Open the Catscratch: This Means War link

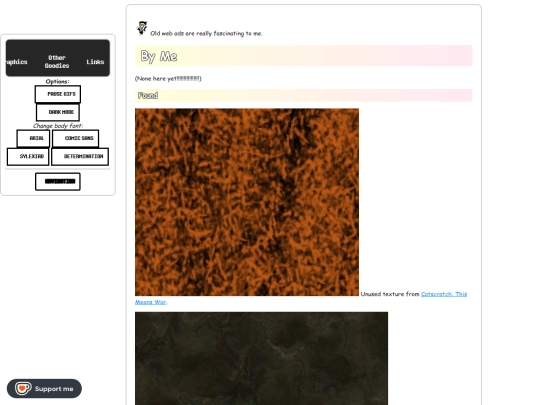pyautogui.click(x=444, y=294)
